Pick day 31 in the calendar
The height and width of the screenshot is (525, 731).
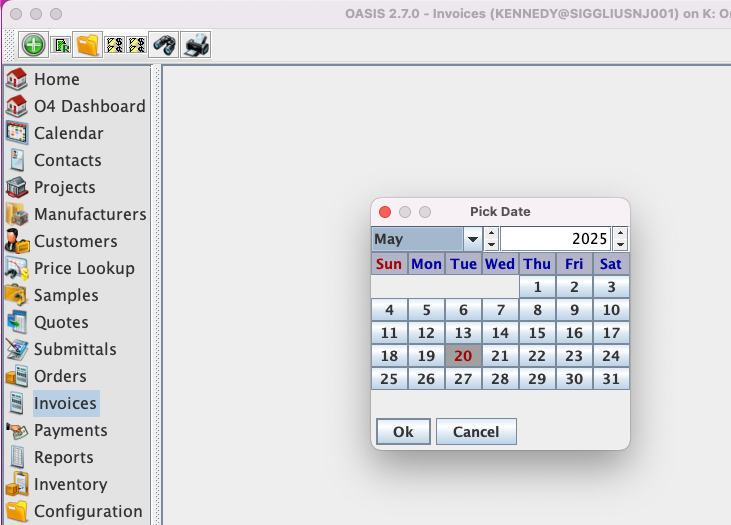tap(611, 379)
